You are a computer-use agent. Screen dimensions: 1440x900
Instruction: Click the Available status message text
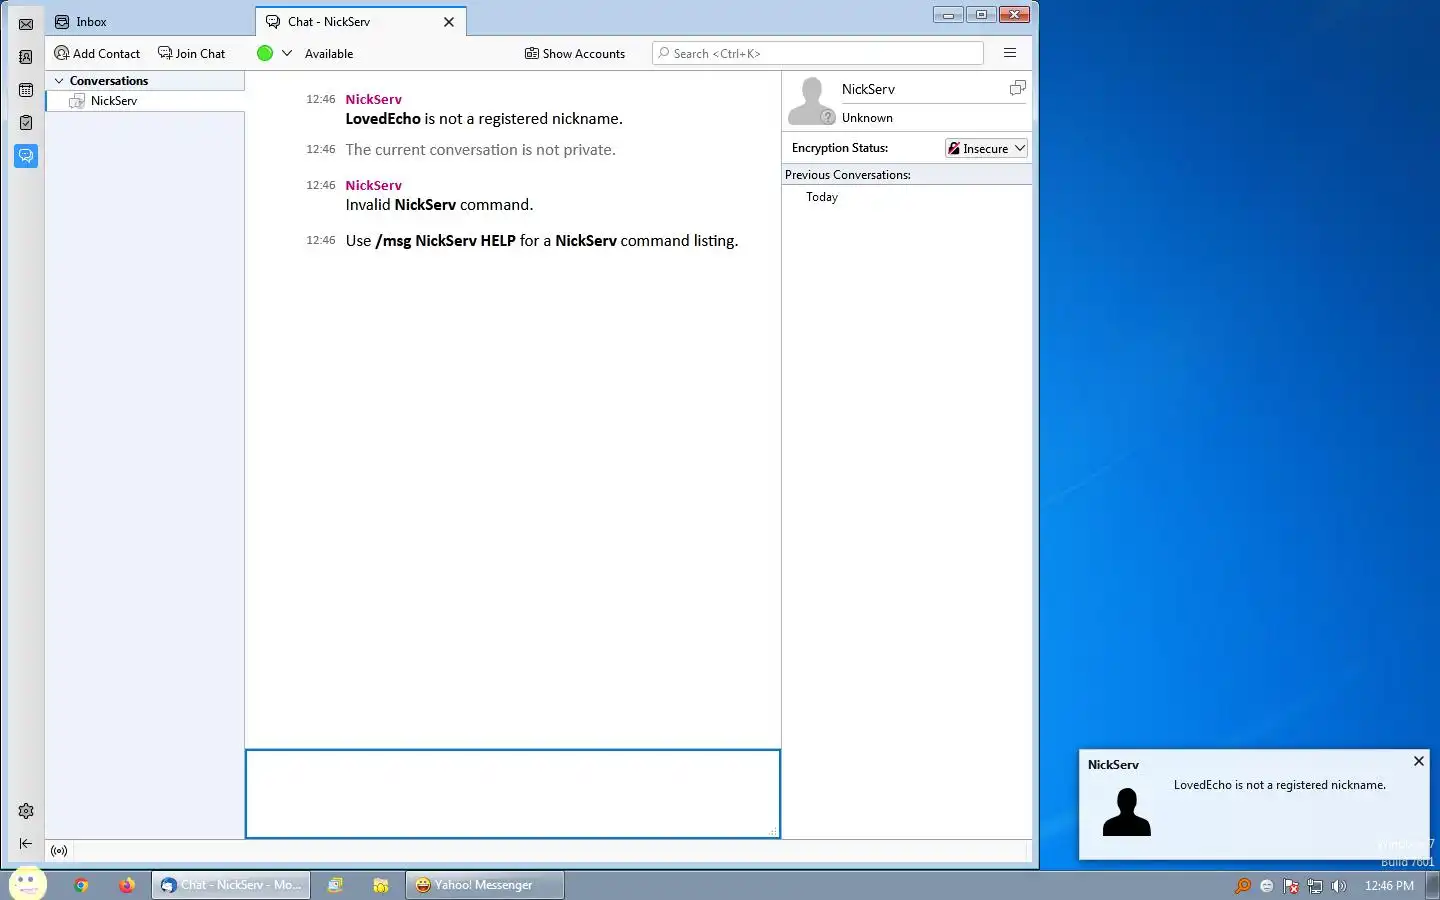click(329, 54)
